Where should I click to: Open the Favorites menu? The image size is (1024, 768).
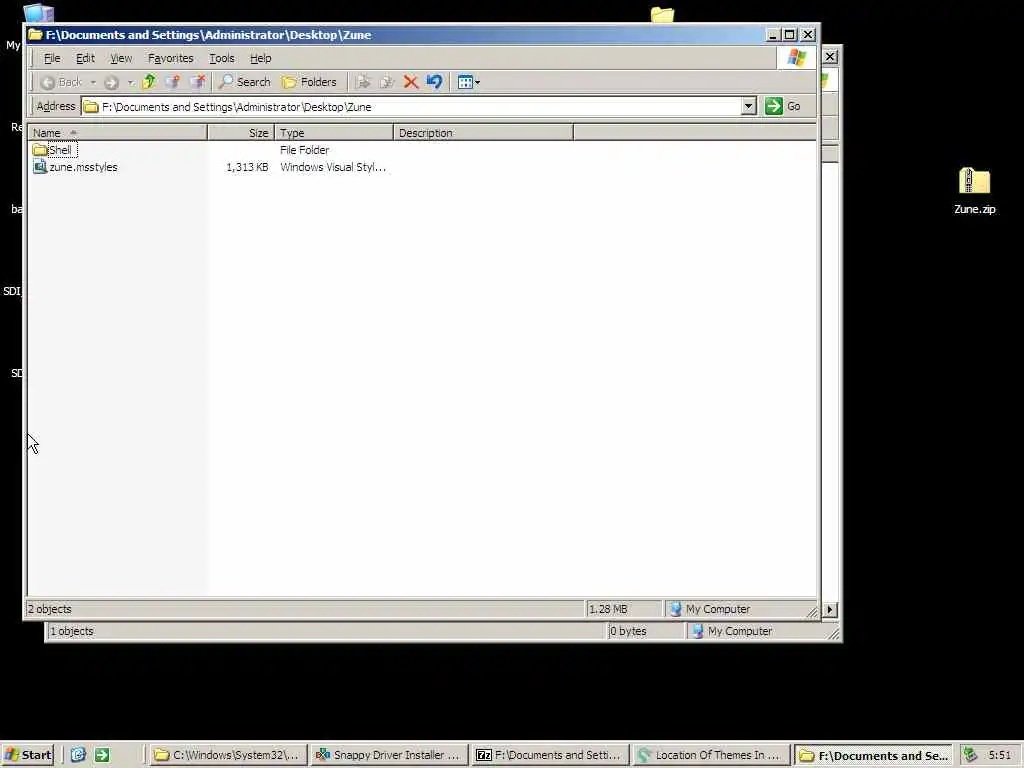pyautogui.click(x=170, y=58)
